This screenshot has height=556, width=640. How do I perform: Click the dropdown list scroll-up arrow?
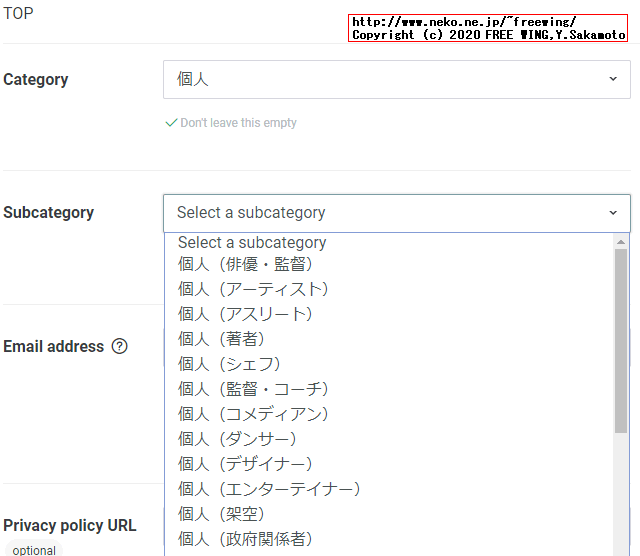tap(621, 242)
